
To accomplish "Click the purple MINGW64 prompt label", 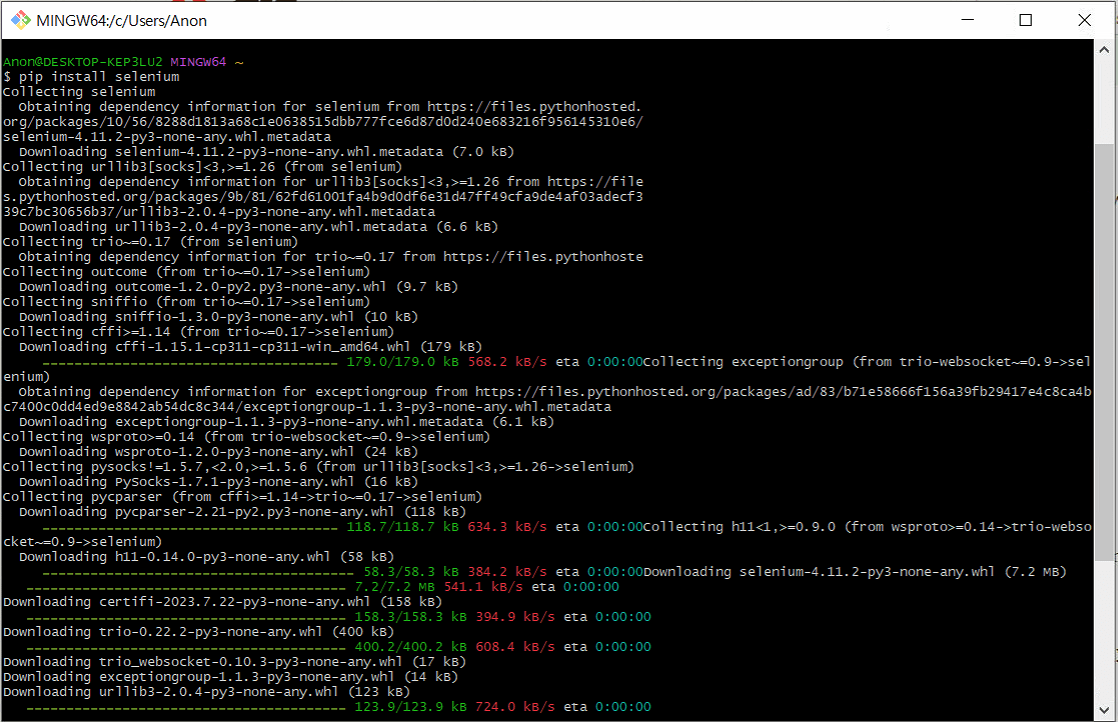I will pos(199,62).
